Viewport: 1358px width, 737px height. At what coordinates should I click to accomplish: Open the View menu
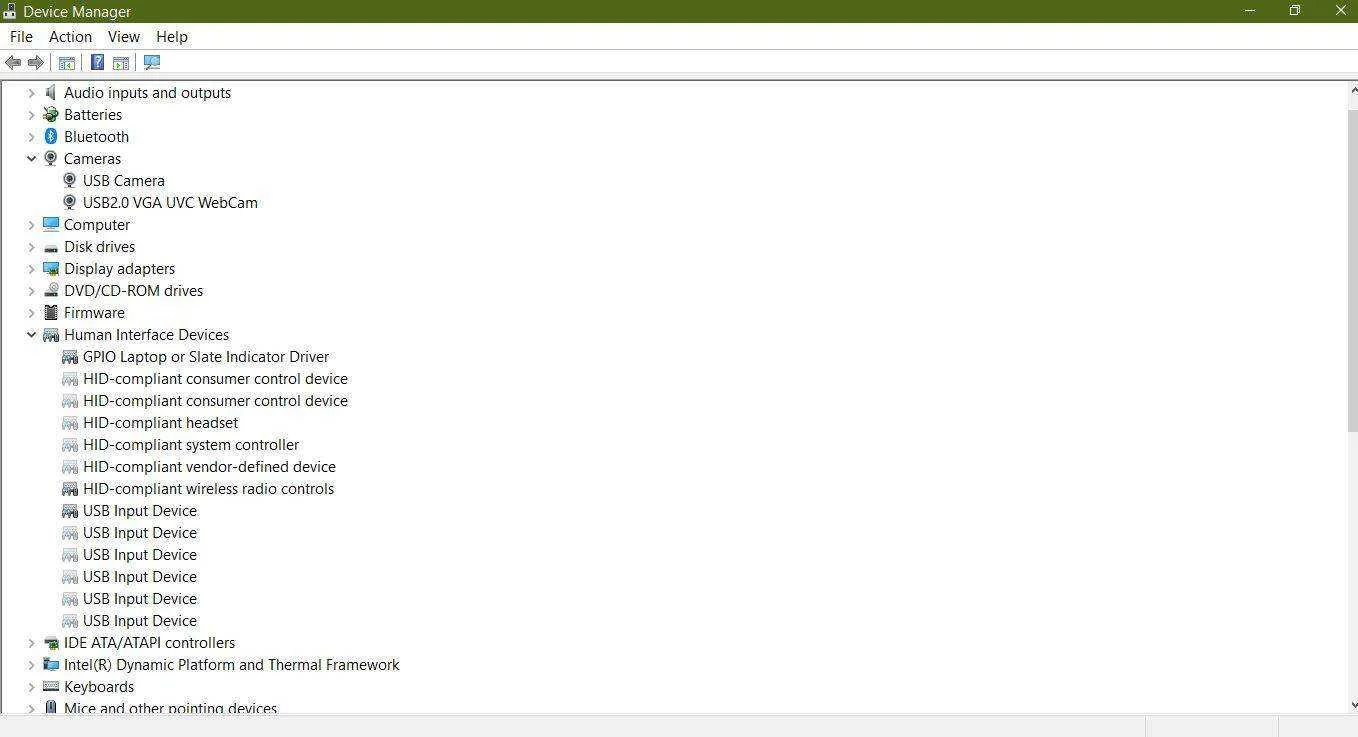tap(124, 36)
